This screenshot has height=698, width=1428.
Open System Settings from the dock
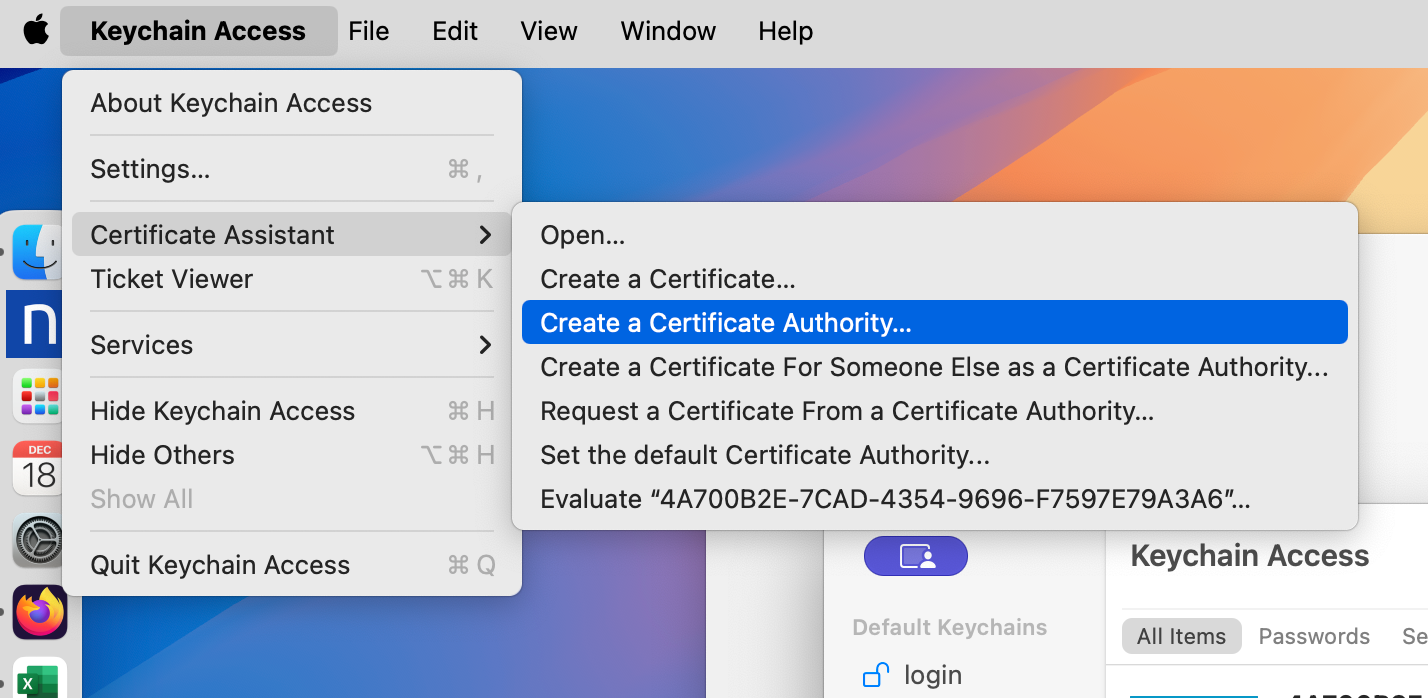tap(40, 541)
